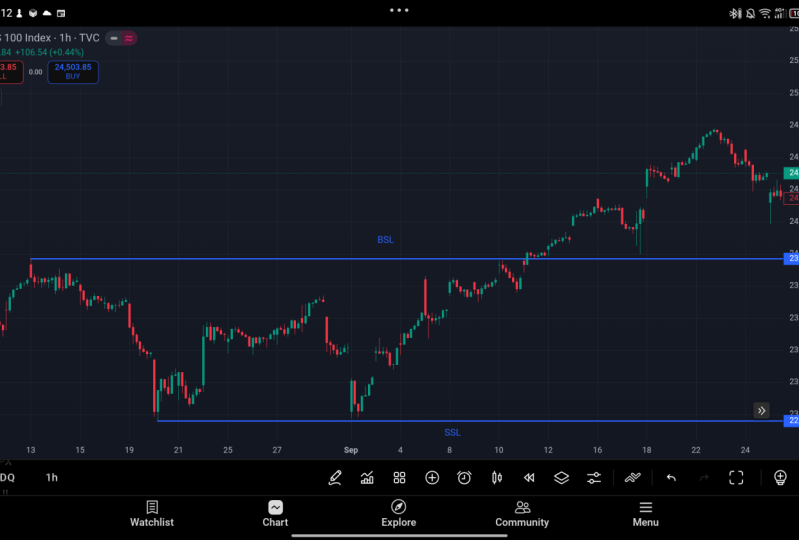
Task: Tap the blue SSL price tag on axis
Action: click(x=791, y=420)
